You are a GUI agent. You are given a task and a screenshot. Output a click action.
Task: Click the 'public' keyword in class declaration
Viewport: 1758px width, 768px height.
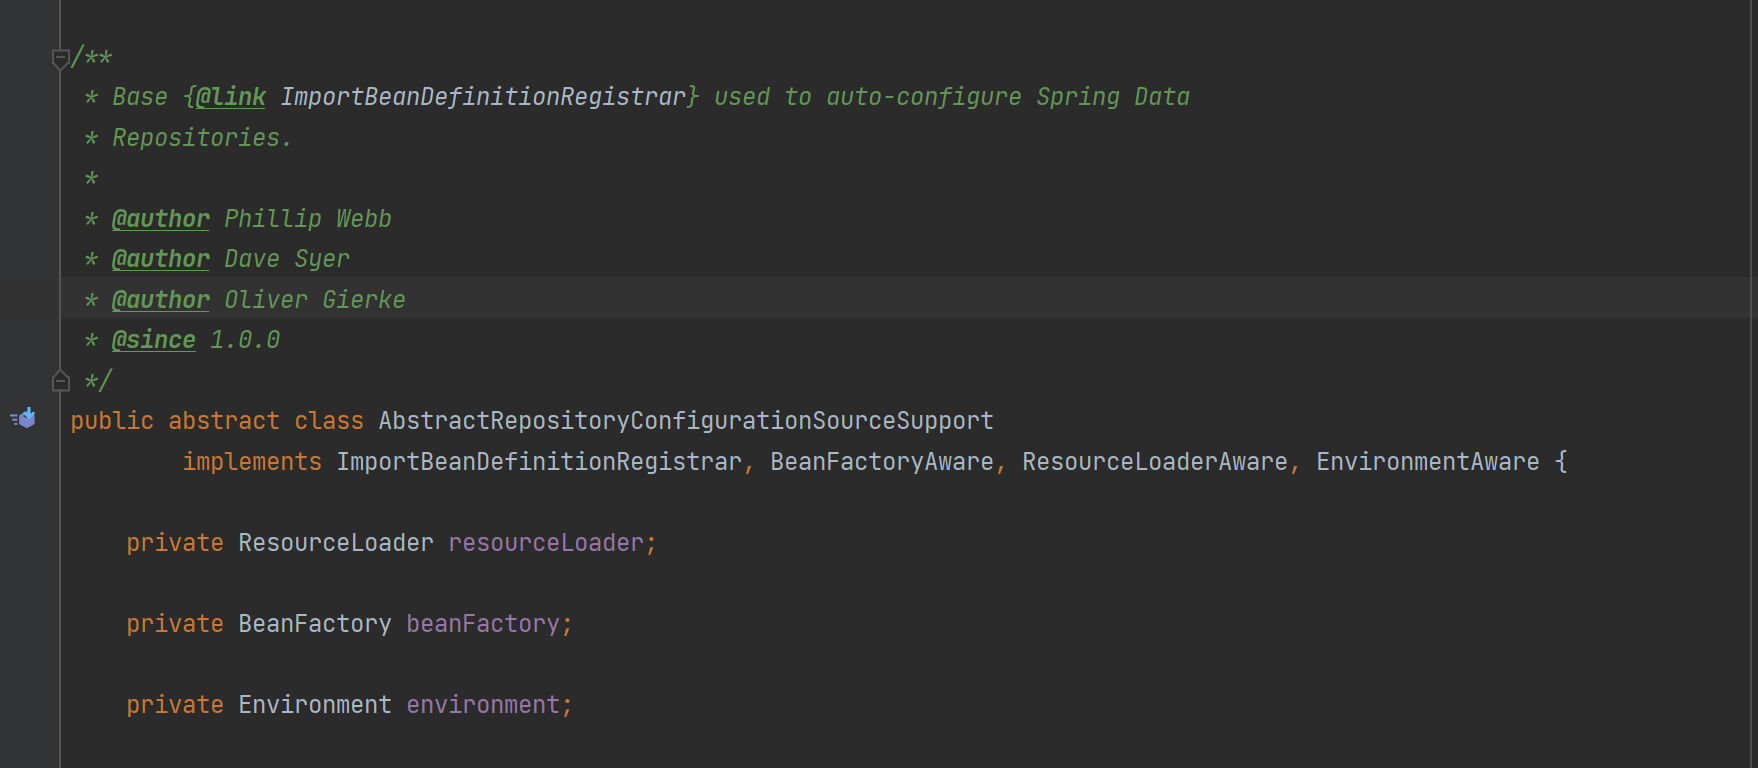[x=112, y=421]
